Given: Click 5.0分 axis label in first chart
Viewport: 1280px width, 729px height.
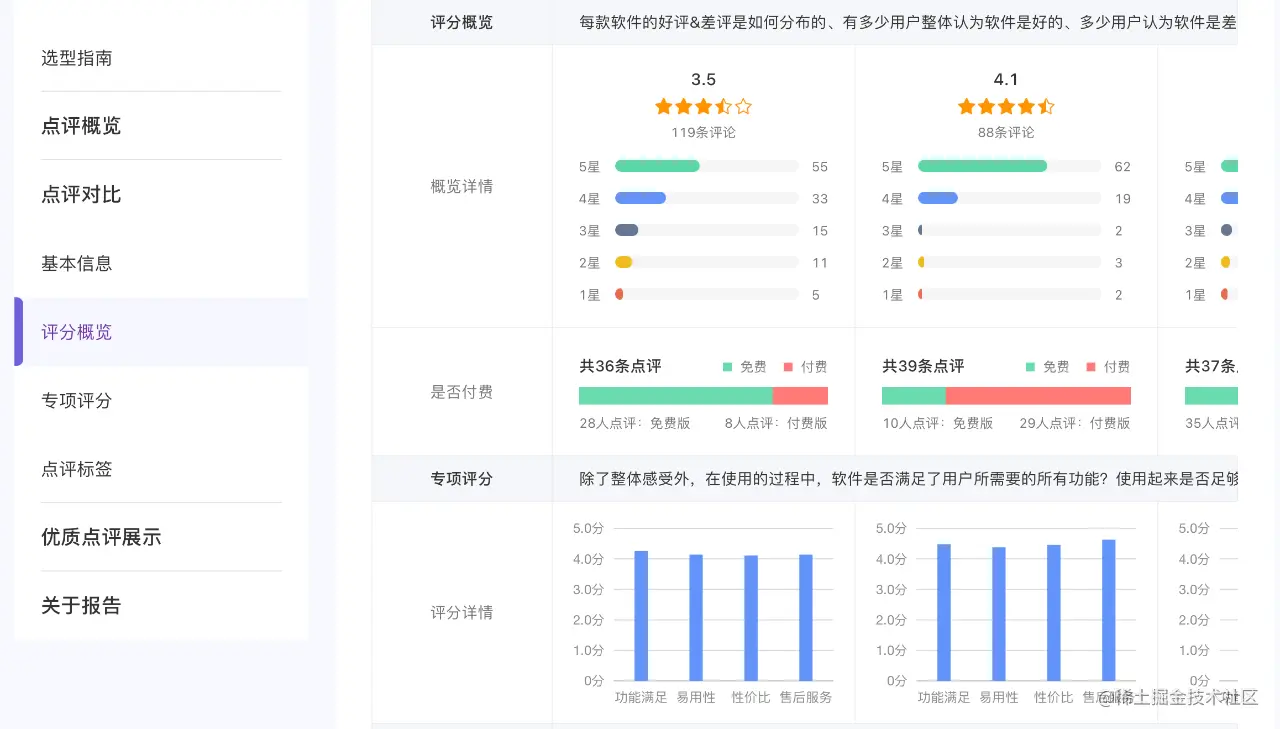Looking at the screenshot, I should [x=588, y=528].
